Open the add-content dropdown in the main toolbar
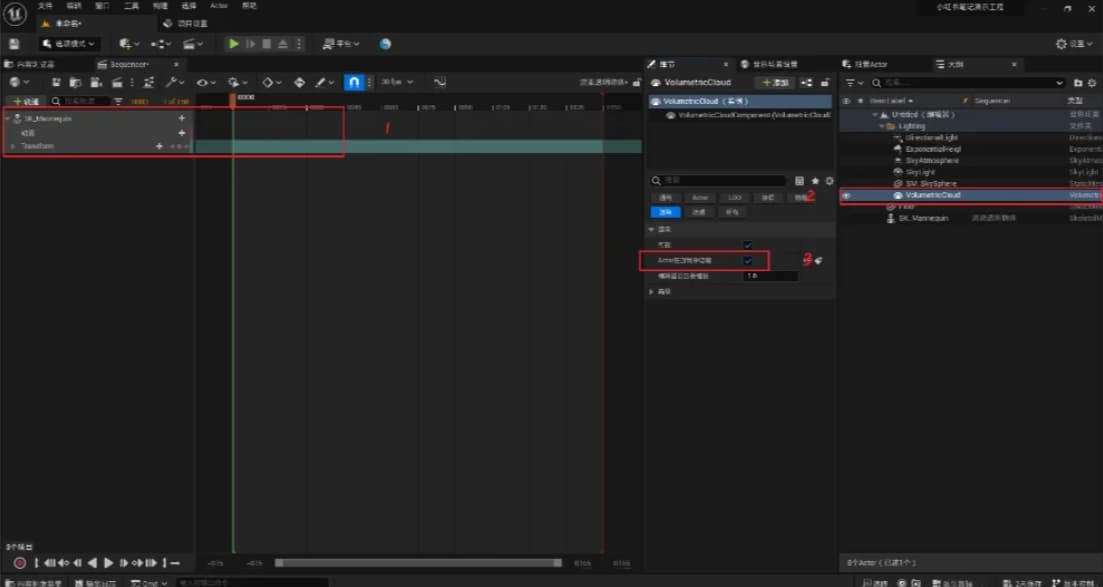 [129, 44]
